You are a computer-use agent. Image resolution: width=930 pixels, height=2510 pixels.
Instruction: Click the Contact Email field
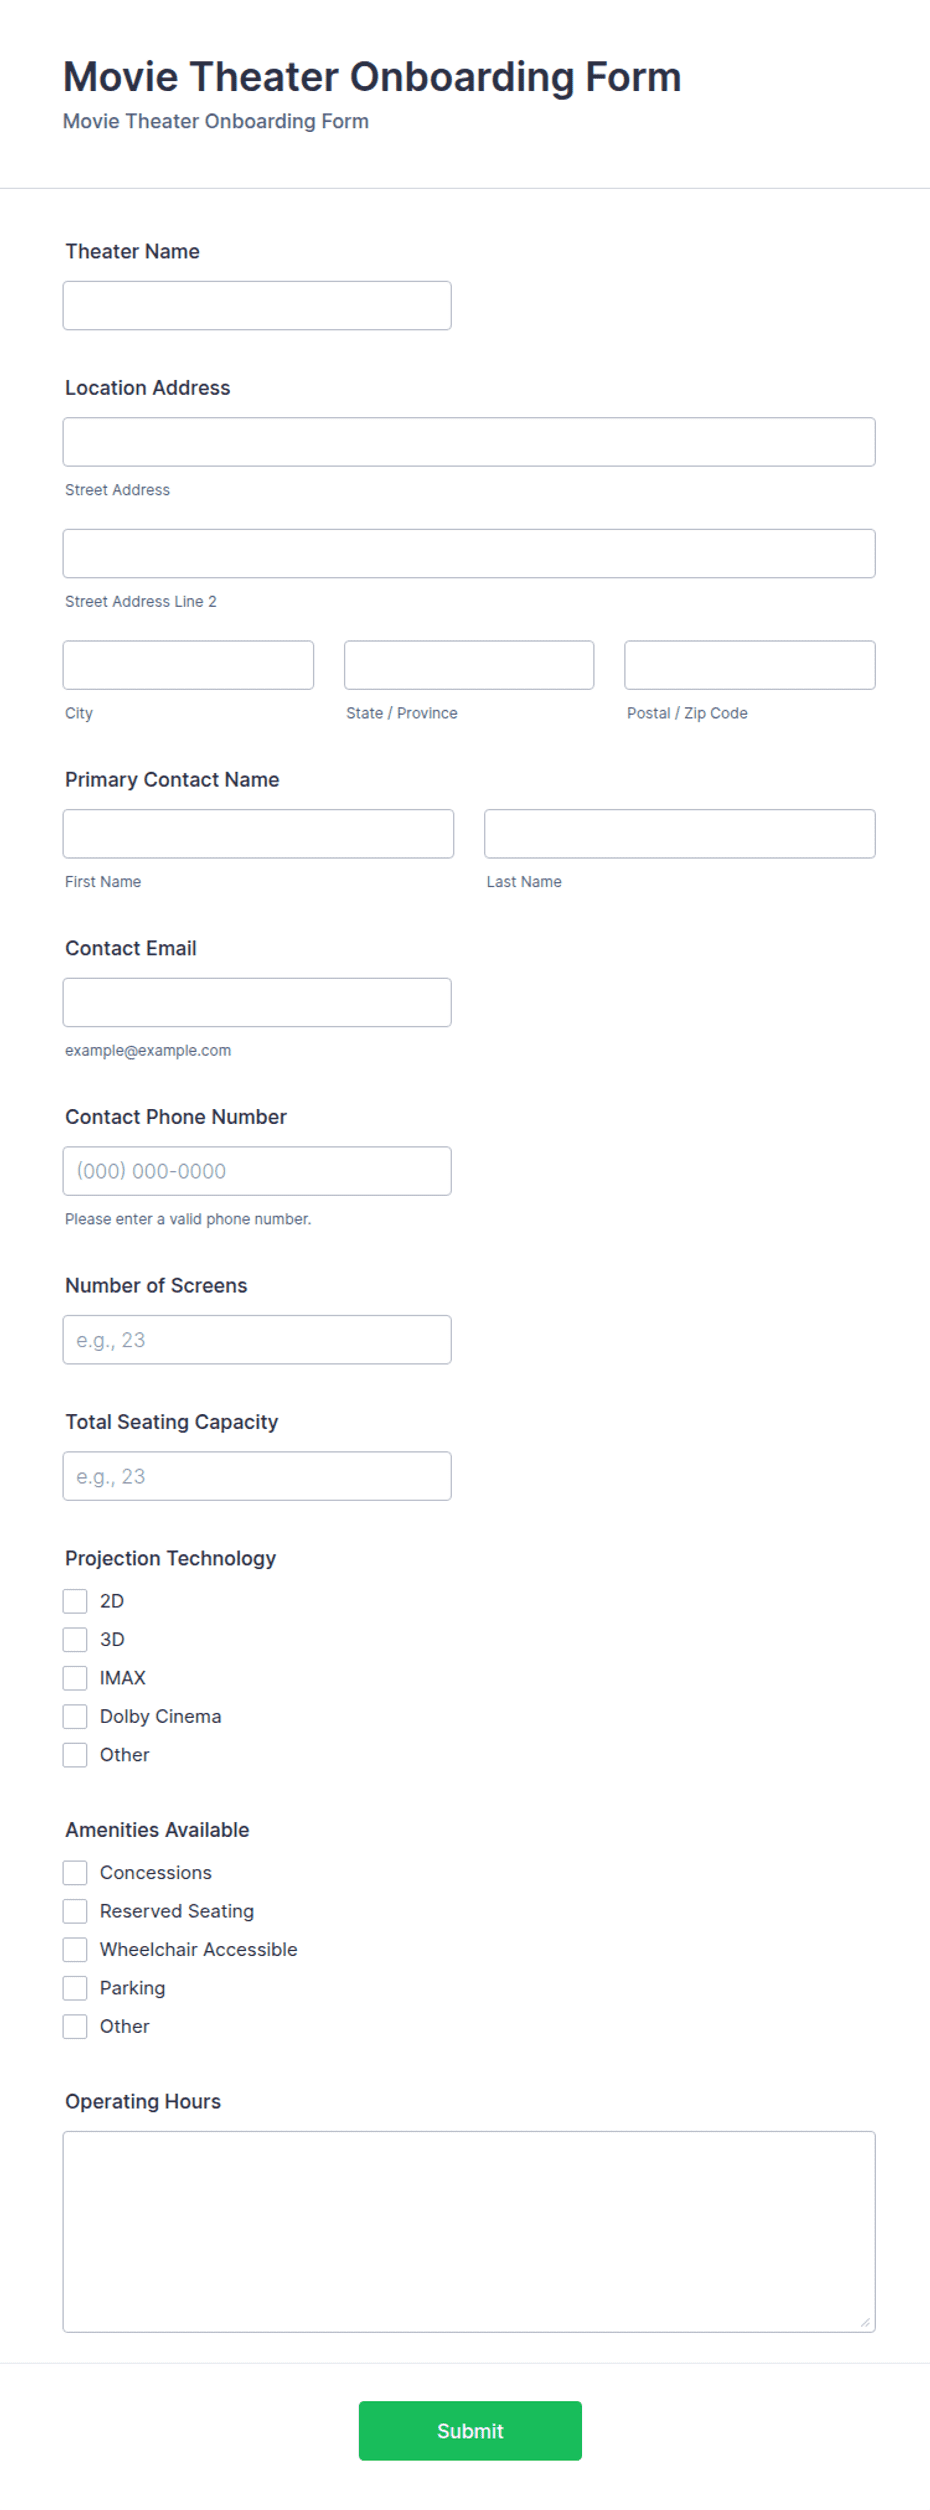coord(257,1002)
